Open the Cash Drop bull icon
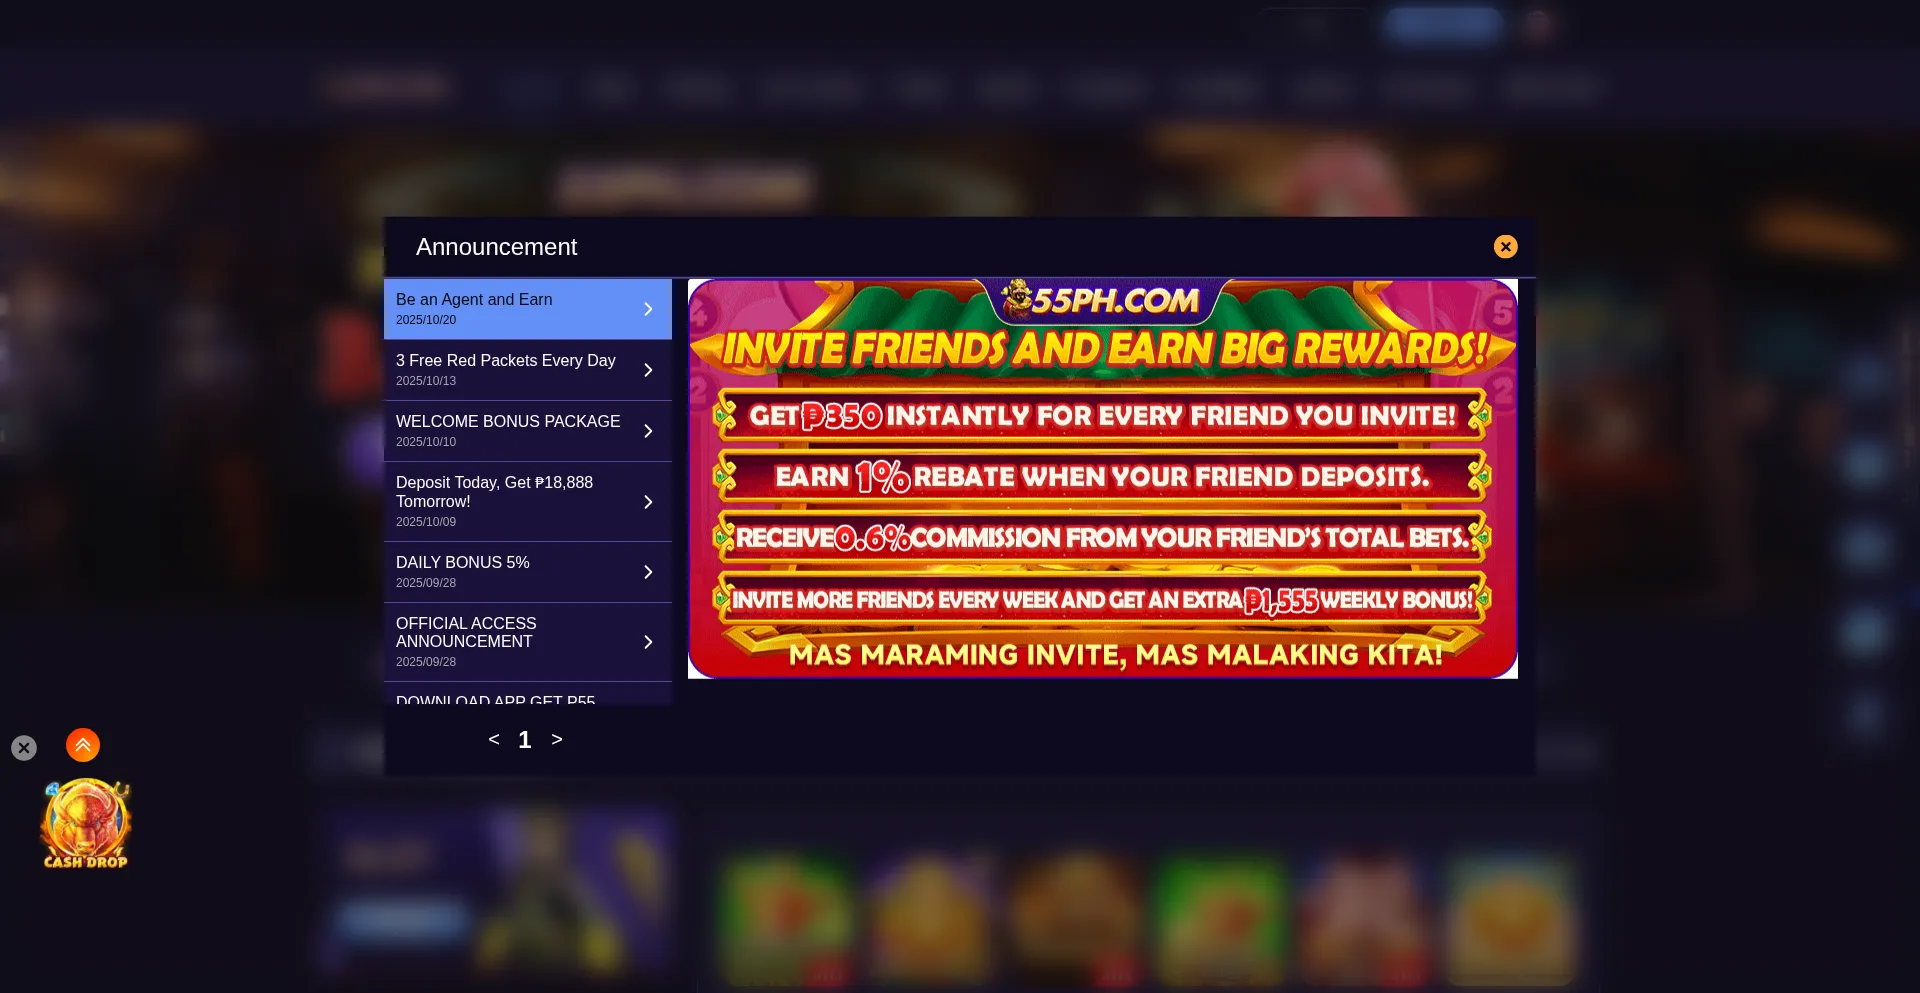 pyautogui.click(x=85, y=823)
